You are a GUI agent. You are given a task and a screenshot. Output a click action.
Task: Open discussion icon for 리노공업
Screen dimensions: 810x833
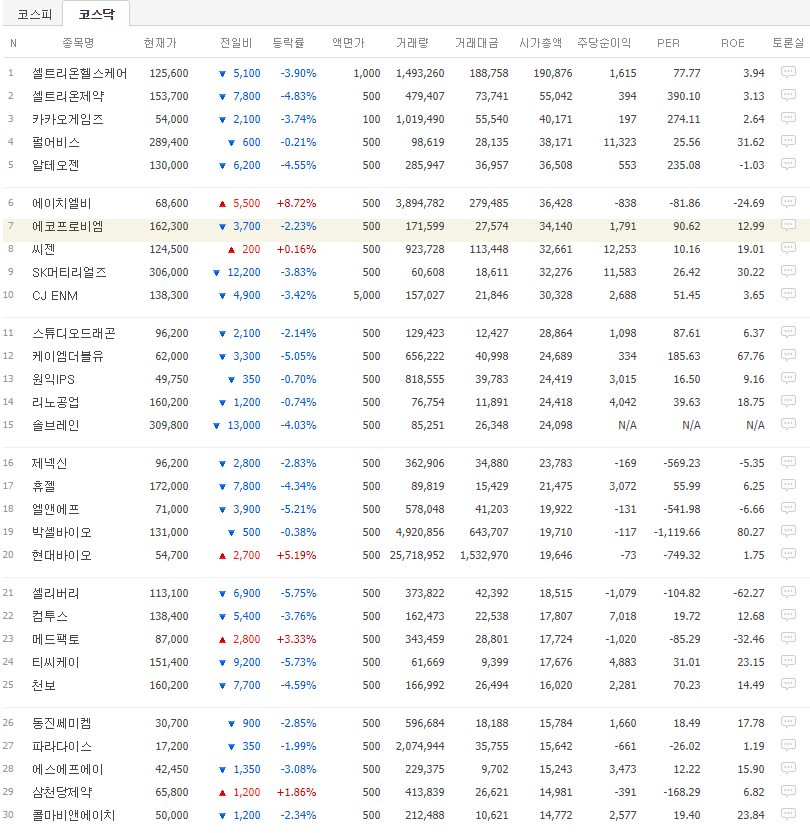[788, 401]
